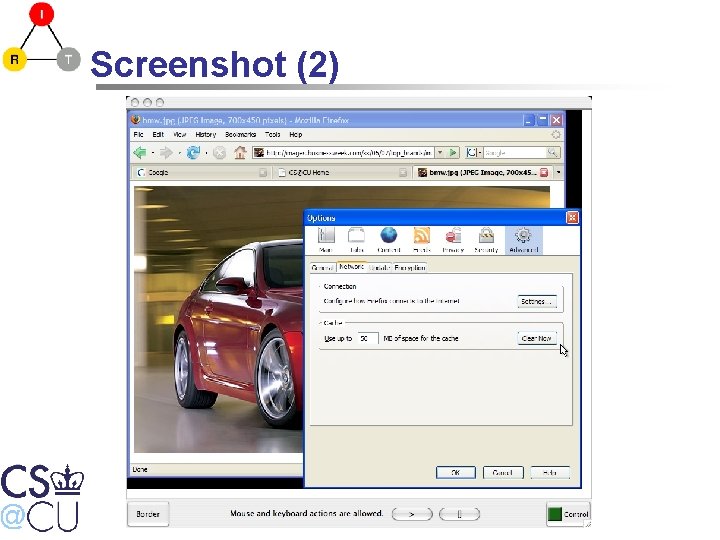Click the bmw.jpg favicon in address bar
This screenshot has width=720, height=540.
click(x=259, y=152)
